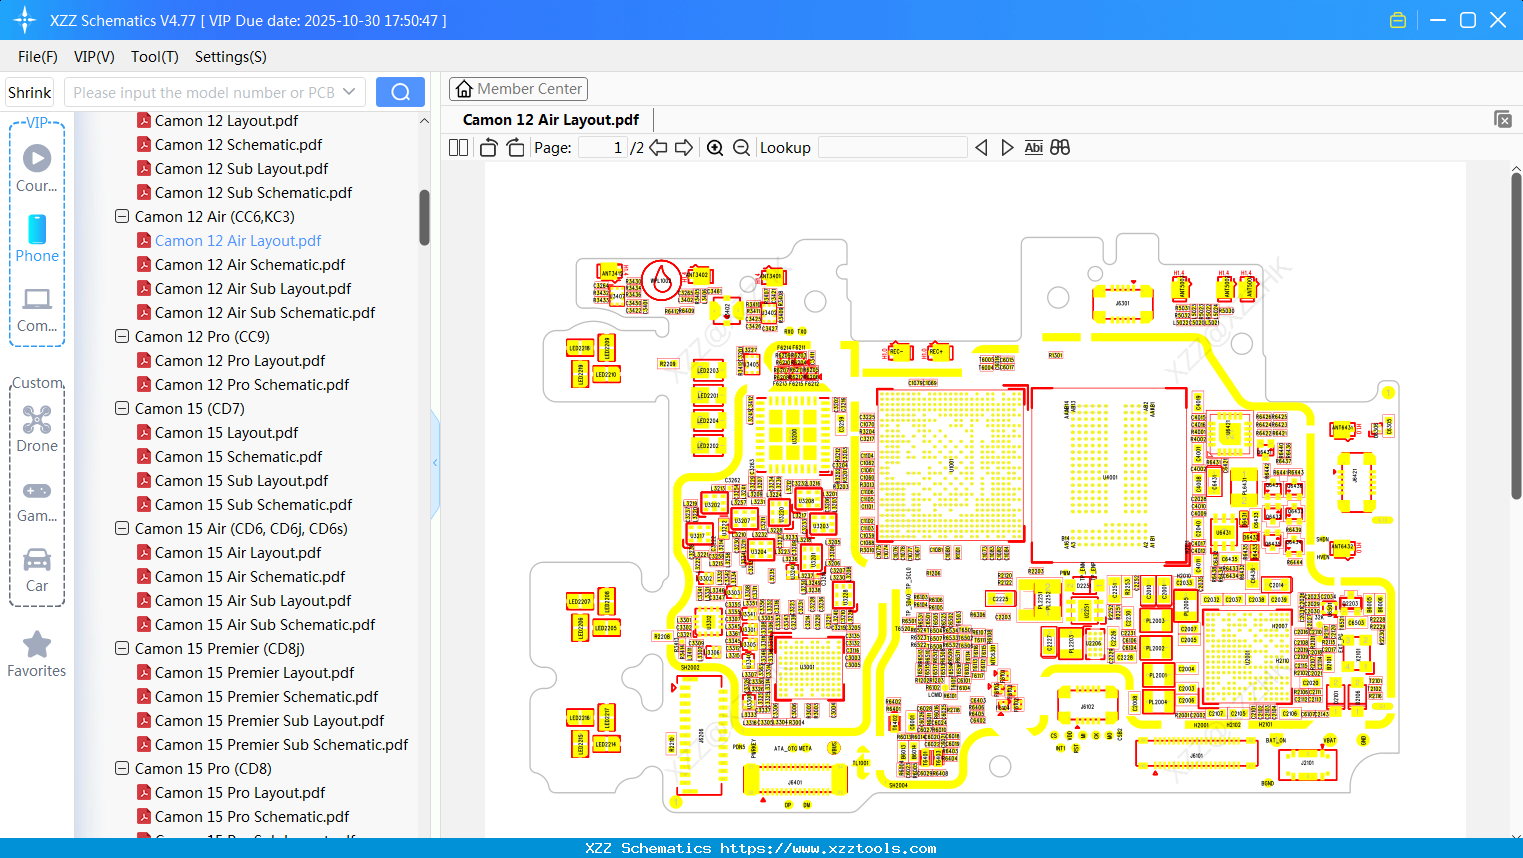
Task: Click the file tree vertical scrollbar thumb
Action: 424,217
